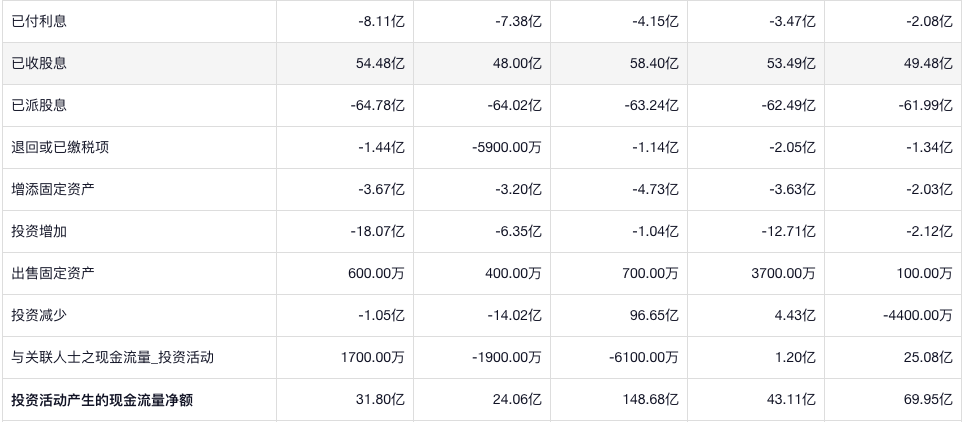Select the -5900.00万 tax value cell
971x422 pixels.
pos(506,147)
